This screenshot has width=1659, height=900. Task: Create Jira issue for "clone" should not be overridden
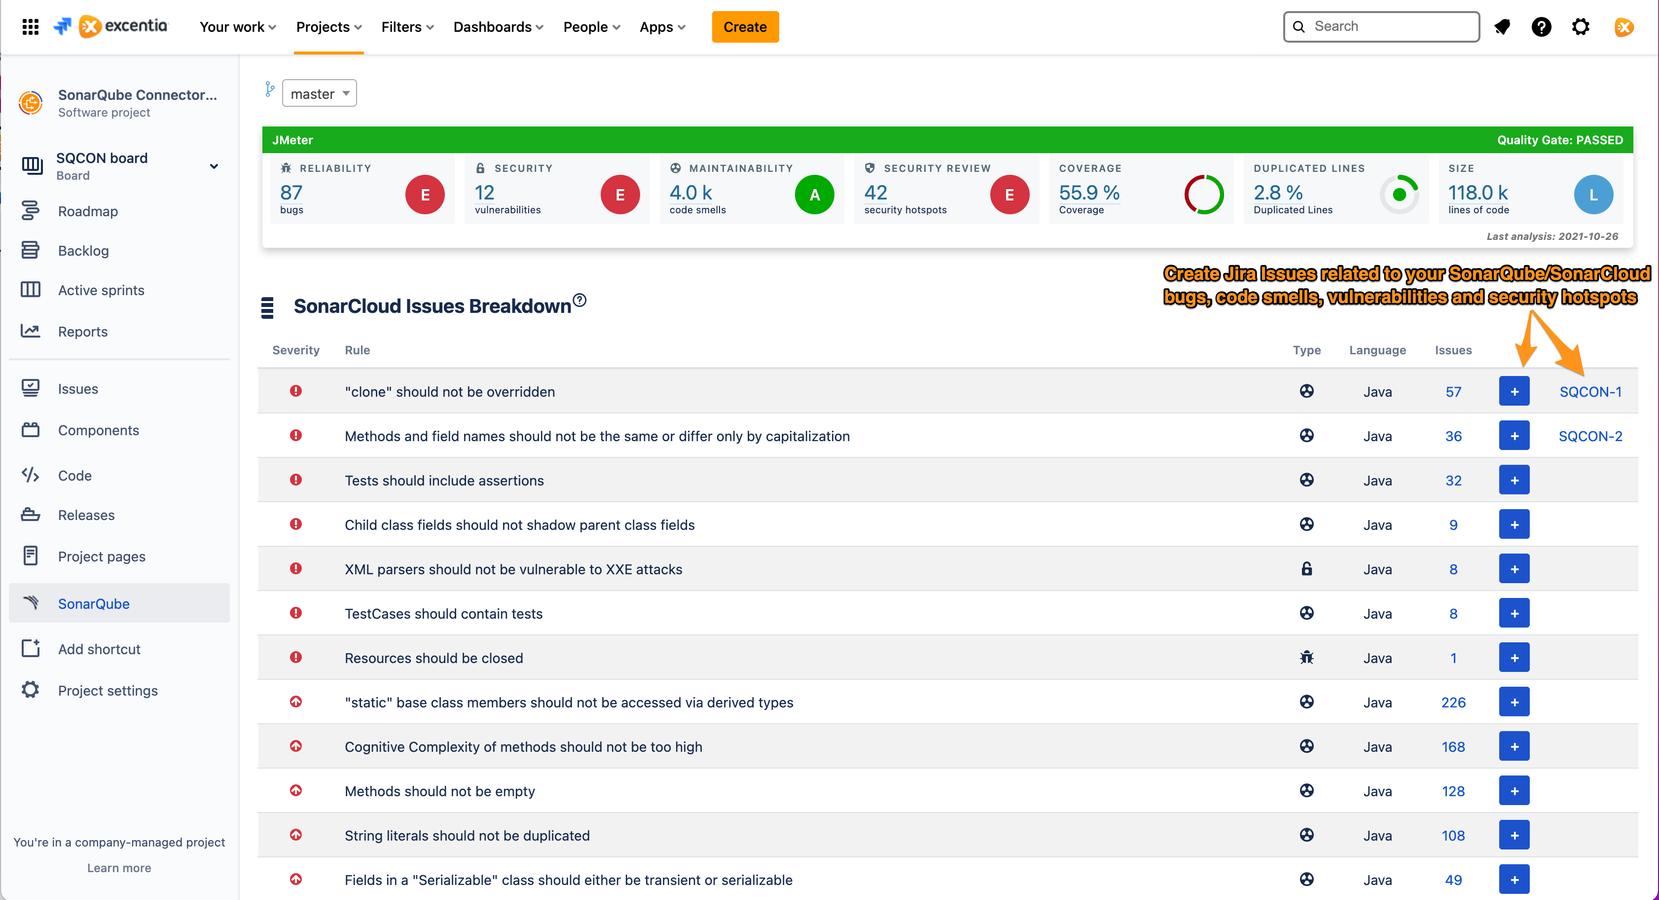1514,391
